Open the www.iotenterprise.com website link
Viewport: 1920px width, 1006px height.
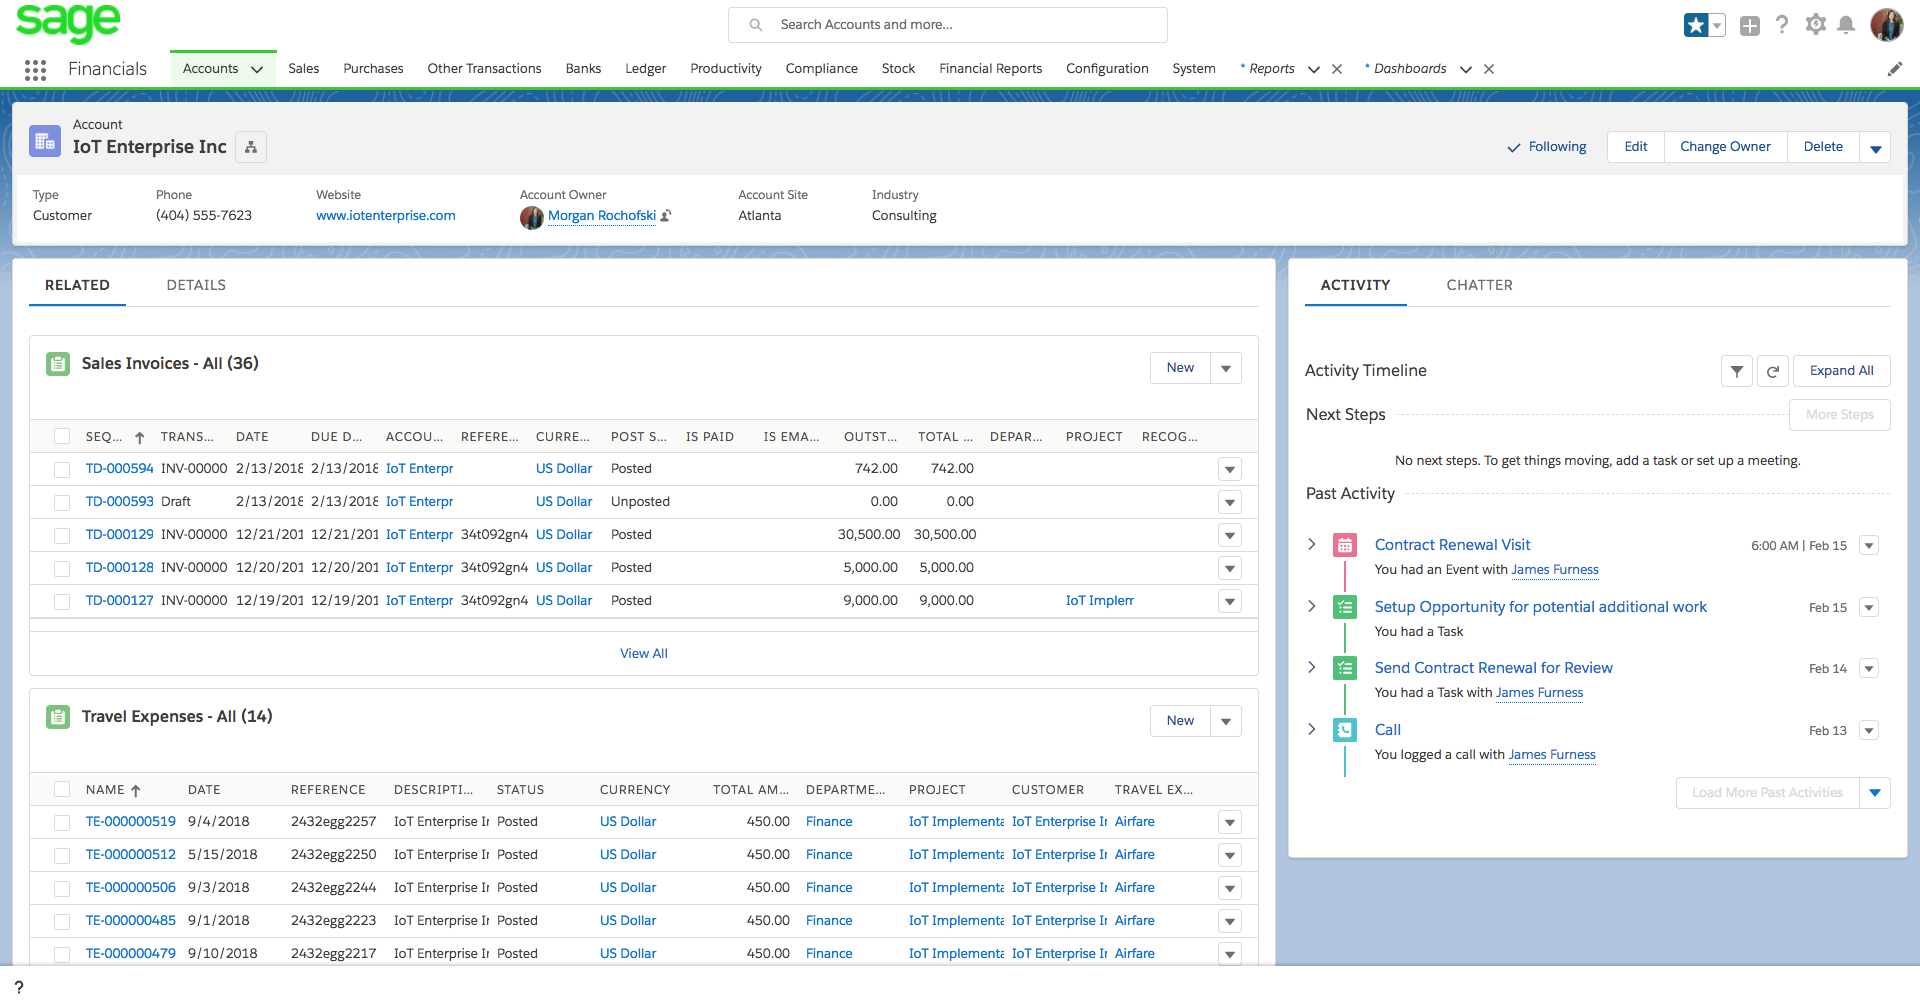385,216
